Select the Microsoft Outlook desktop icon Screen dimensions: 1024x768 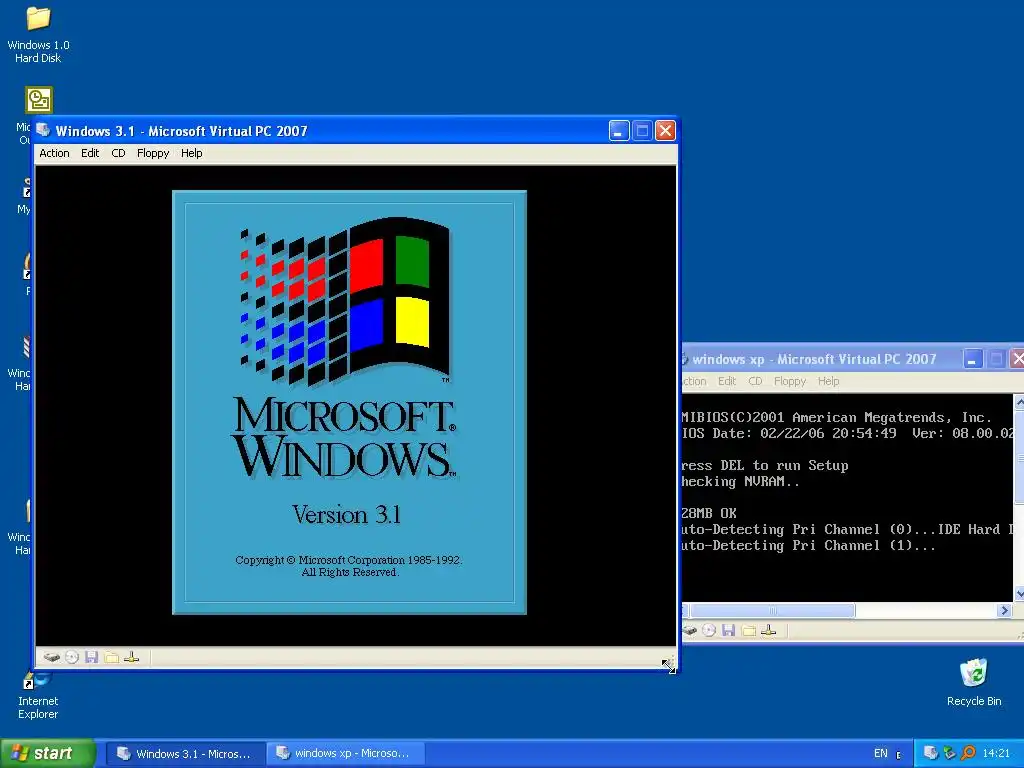pos(39,100)
